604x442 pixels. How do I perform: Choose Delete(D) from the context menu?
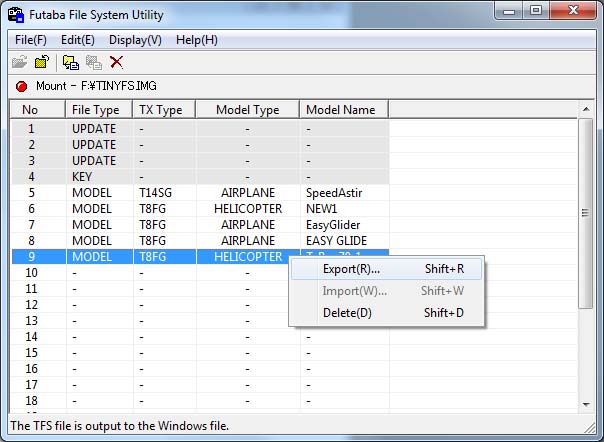347,313
